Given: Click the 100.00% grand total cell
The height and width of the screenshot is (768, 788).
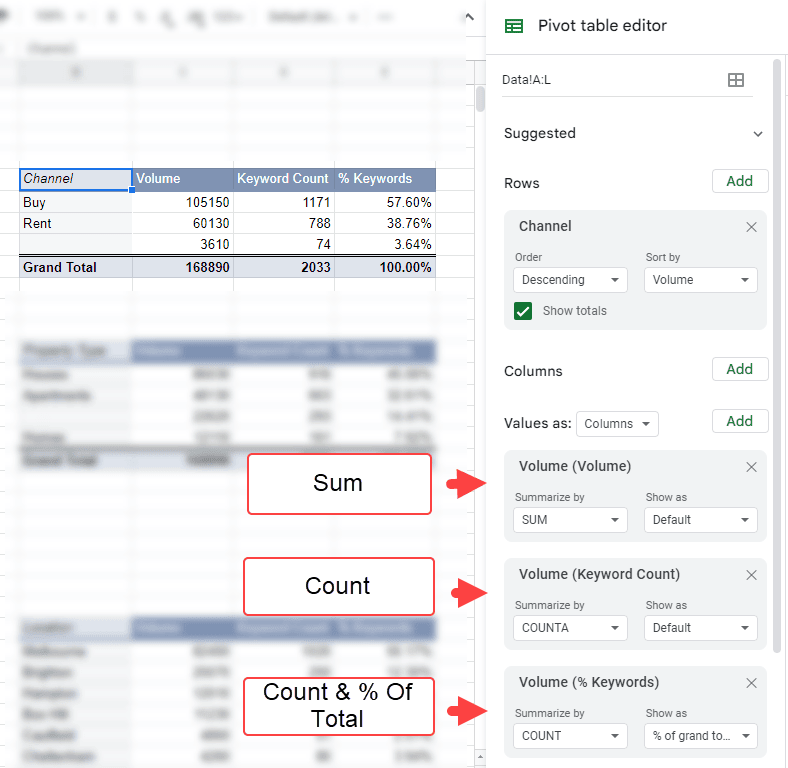Looking at the screenshot, I should (385, 267).
